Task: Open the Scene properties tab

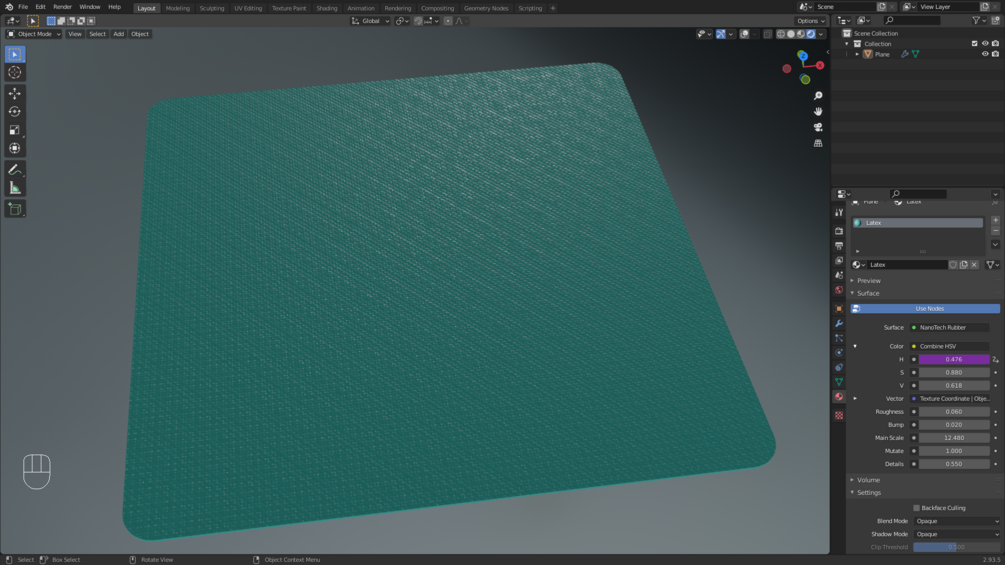Action: coord(839,275)
